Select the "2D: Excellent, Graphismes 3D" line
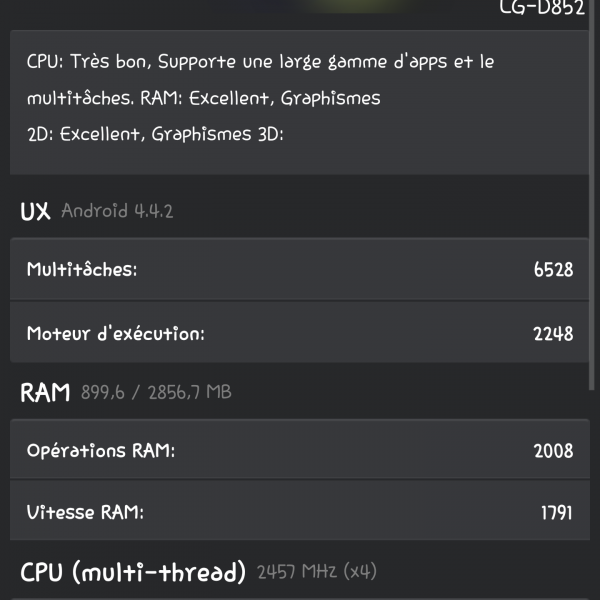 (155, 134)
